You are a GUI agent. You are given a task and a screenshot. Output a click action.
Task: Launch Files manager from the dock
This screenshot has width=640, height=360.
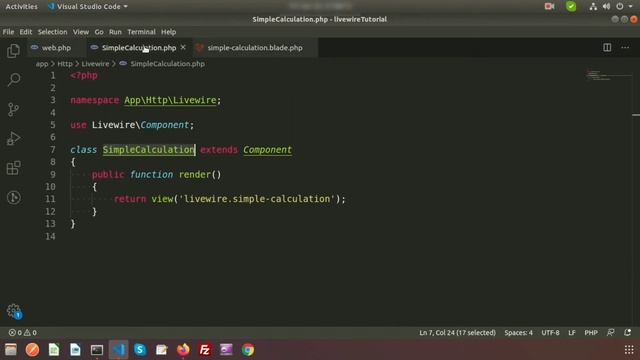point(11,350)
